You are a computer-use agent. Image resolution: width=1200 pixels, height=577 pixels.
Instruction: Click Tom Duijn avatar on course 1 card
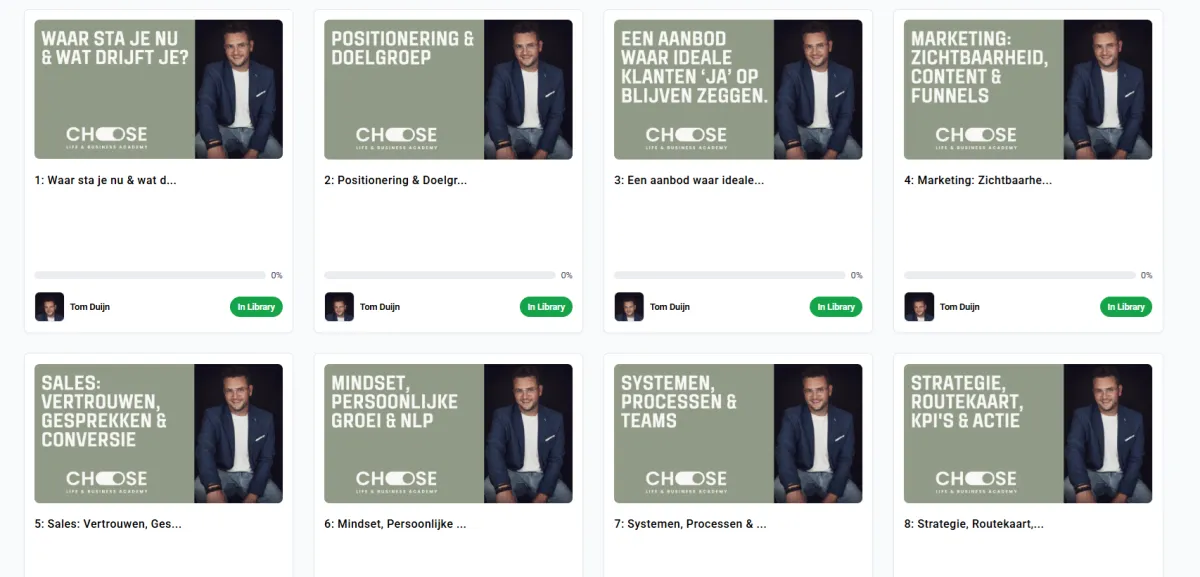49,307
